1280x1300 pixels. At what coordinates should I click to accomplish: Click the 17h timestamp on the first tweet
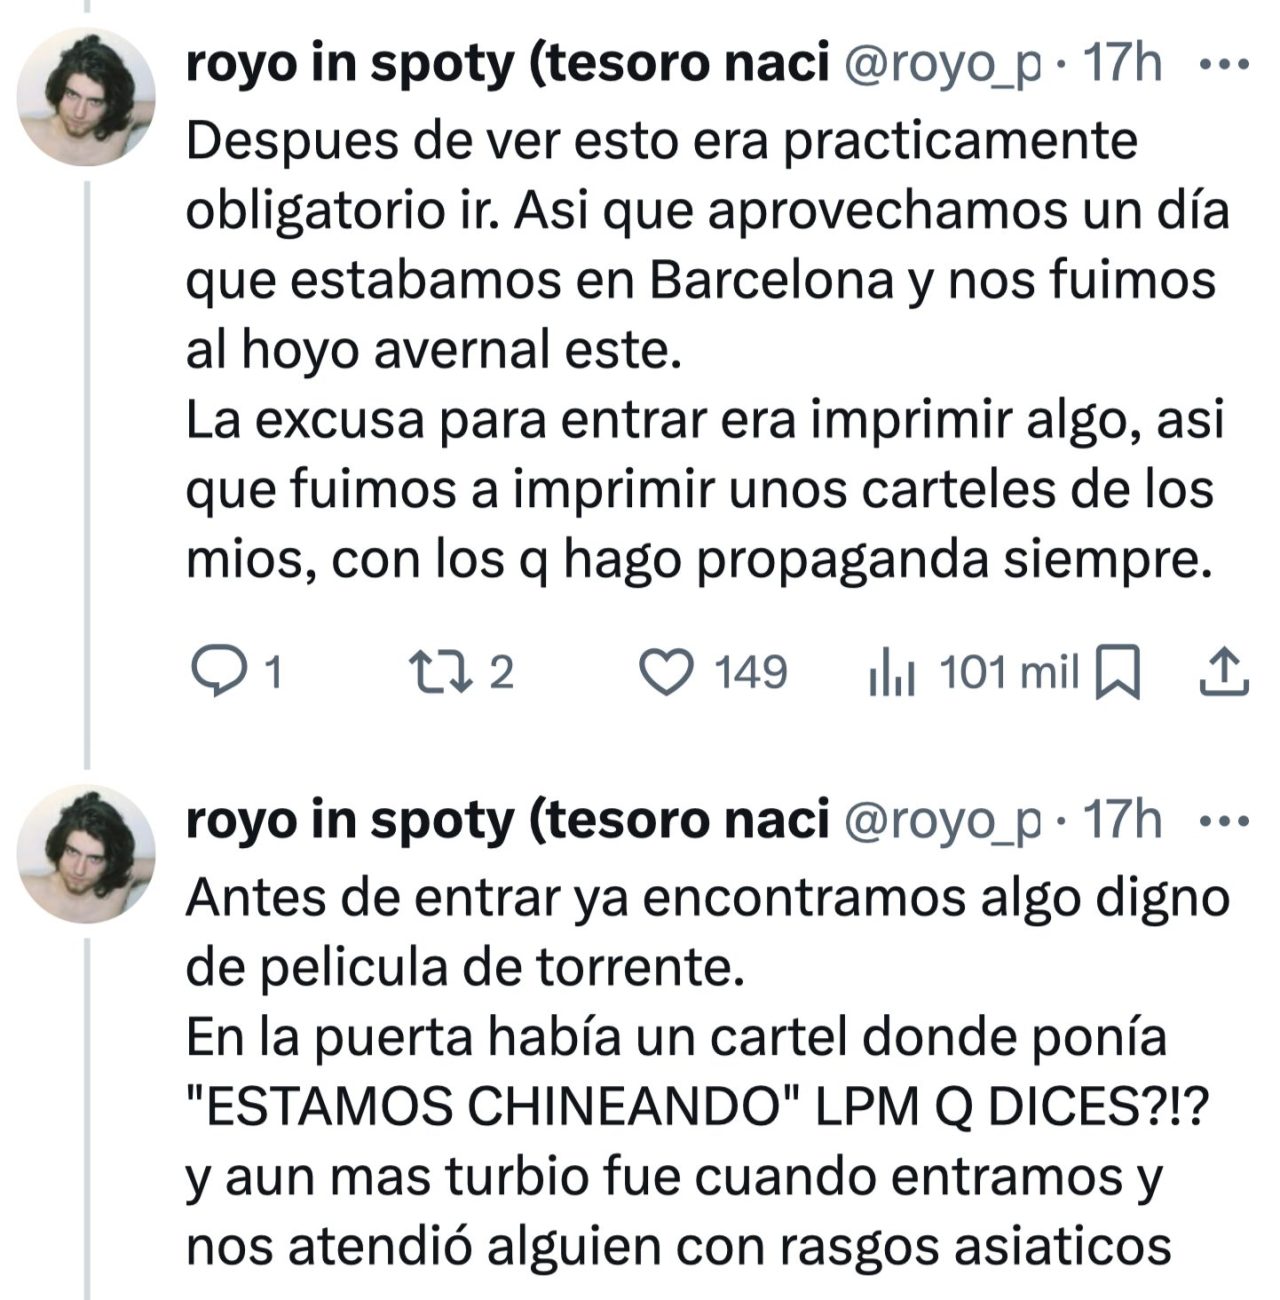point(1122,66)
